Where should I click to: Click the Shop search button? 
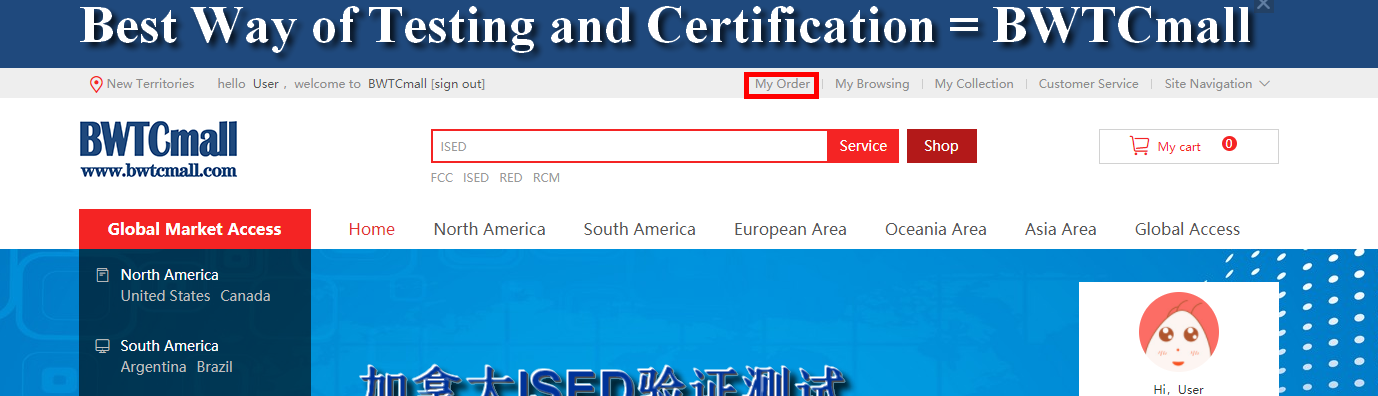pyautogui.click(x=941, y=146)
